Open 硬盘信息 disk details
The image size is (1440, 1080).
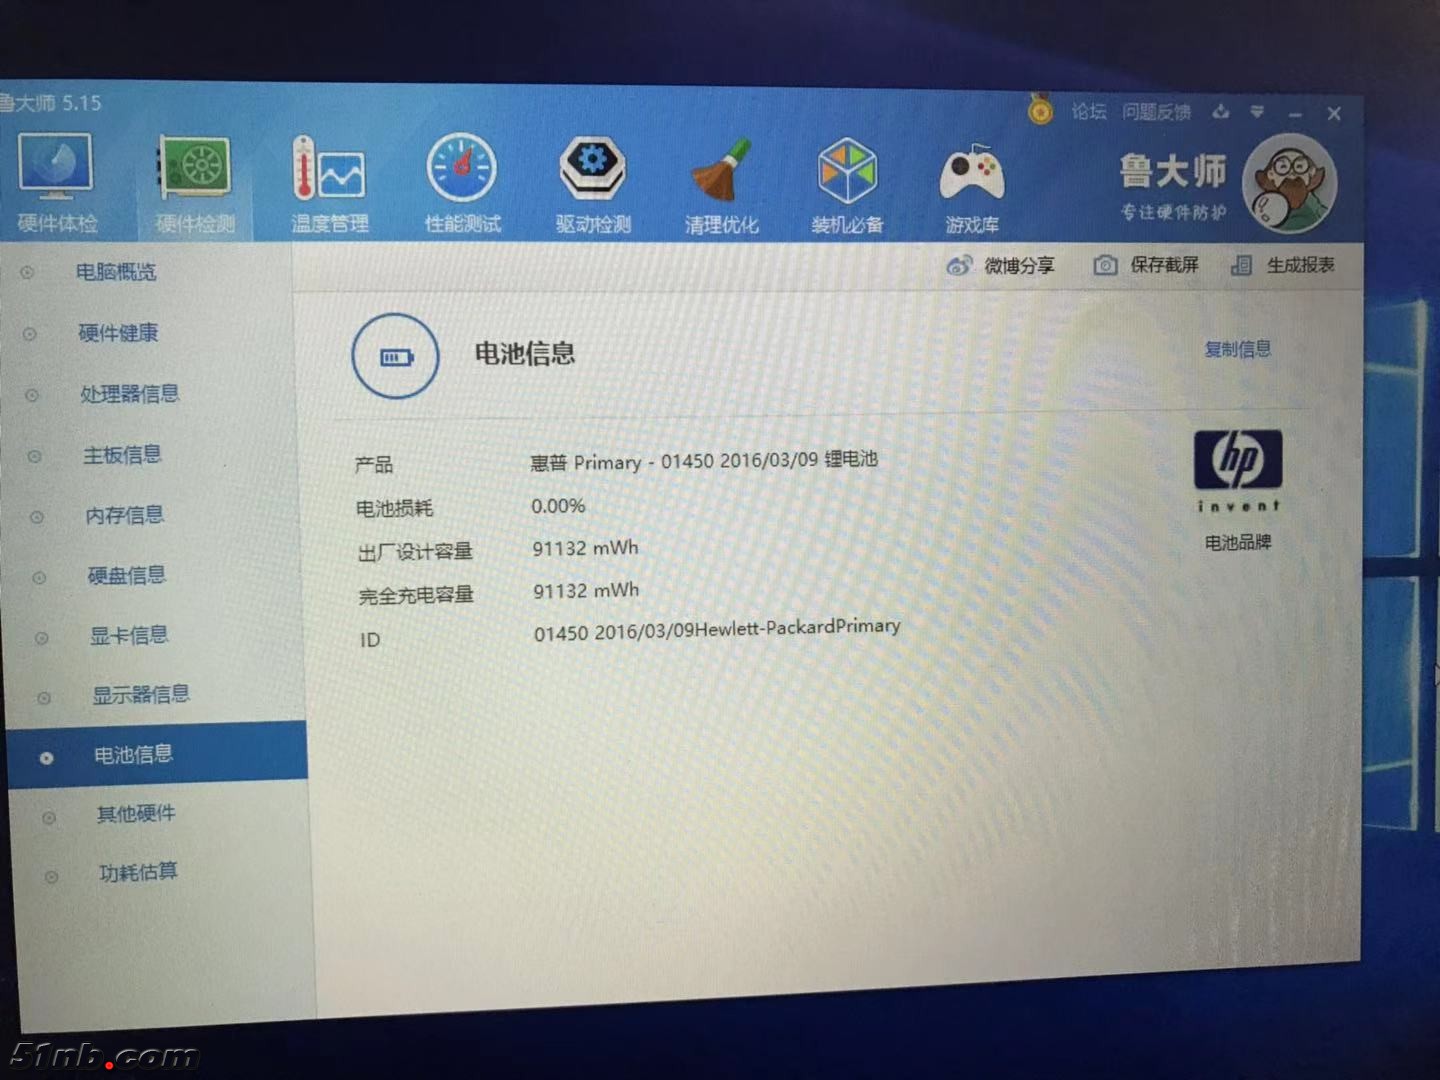pyautogui.click(x=127, y=575)
